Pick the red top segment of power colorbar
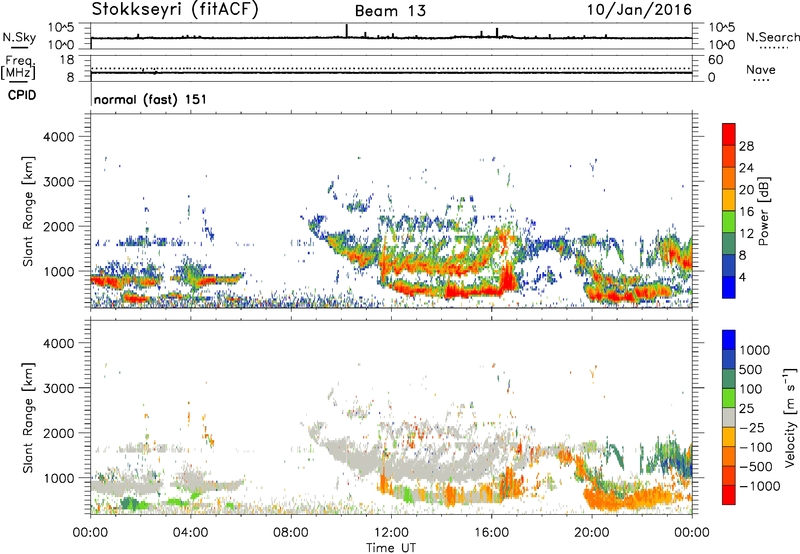 [x=729, y=134]
